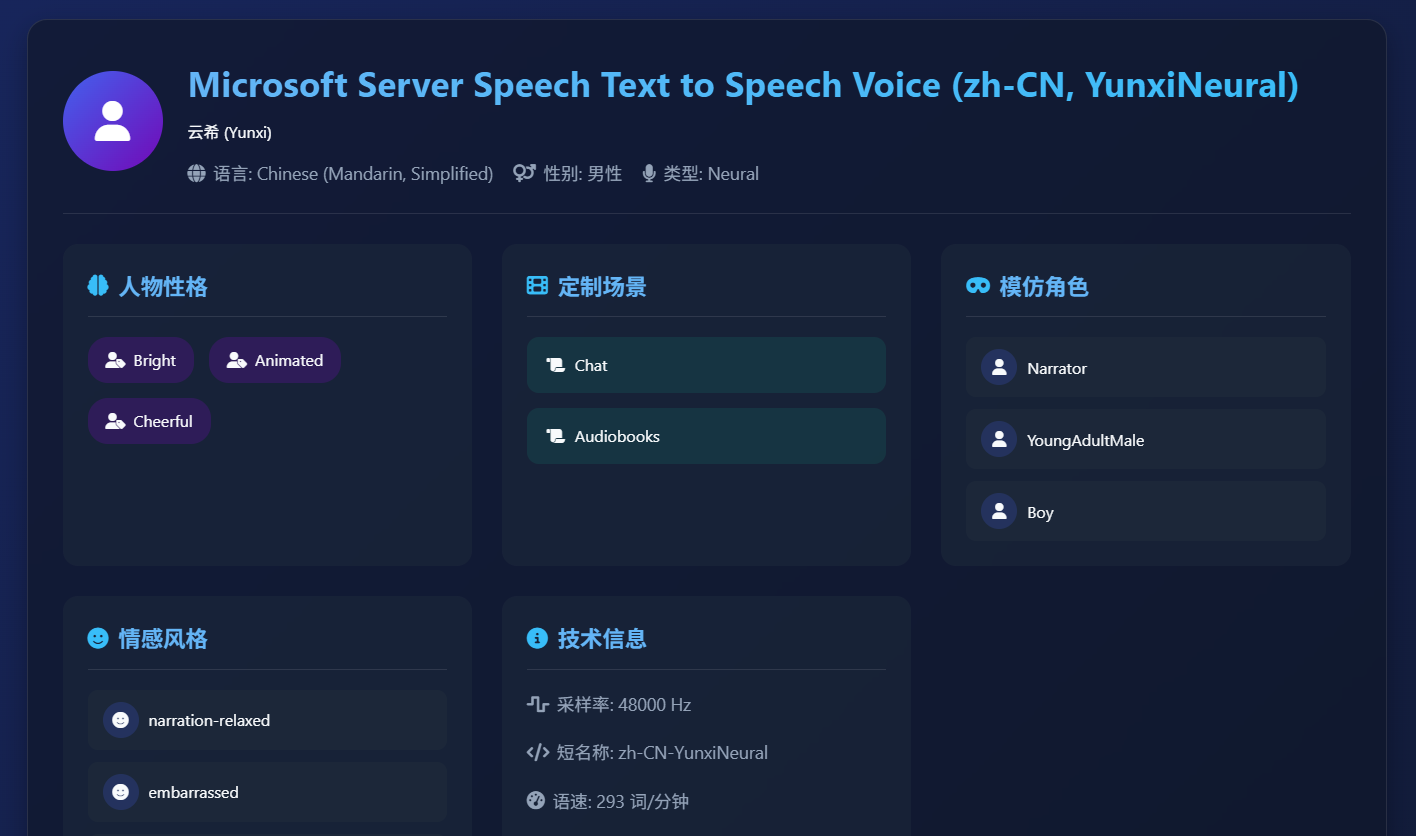Select the Bright personality tag
Screen dimensions: 1416x836
click(x=141, y=360)
